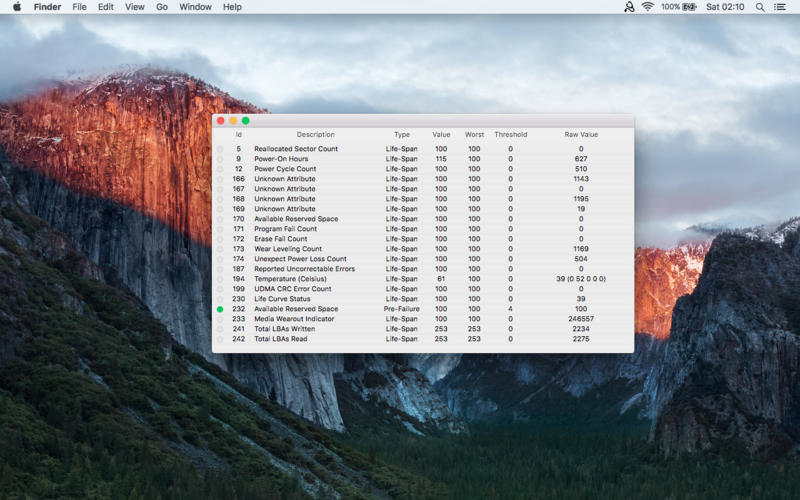
Task: Open the Edit menu
Action: tap(106, 7)
